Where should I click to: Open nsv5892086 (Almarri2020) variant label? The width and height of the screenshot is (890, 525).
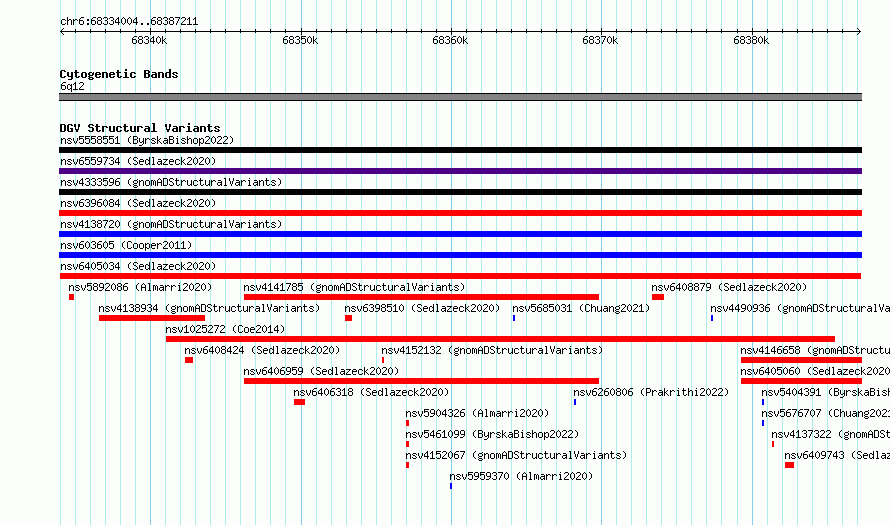(x=140, y=287)
